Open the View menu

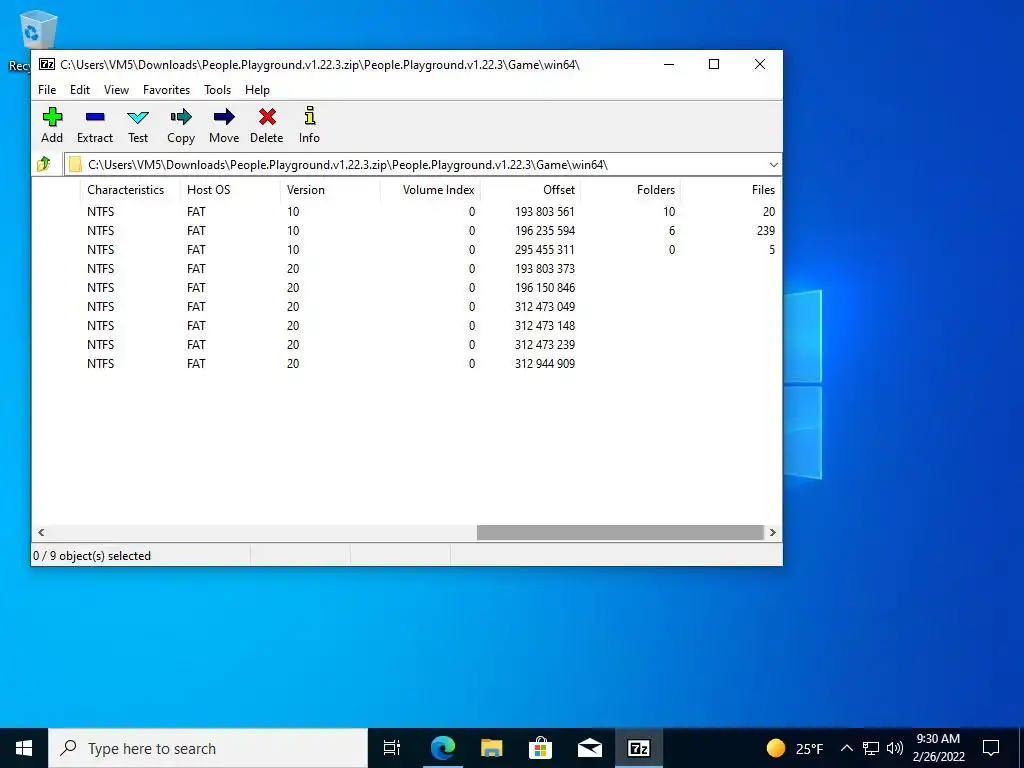(116, 89)
